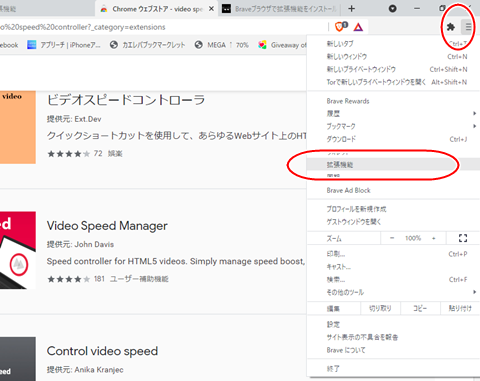
Task: Click the 100% zoom value
Action: pyautogui.click(x=413, y=238)
